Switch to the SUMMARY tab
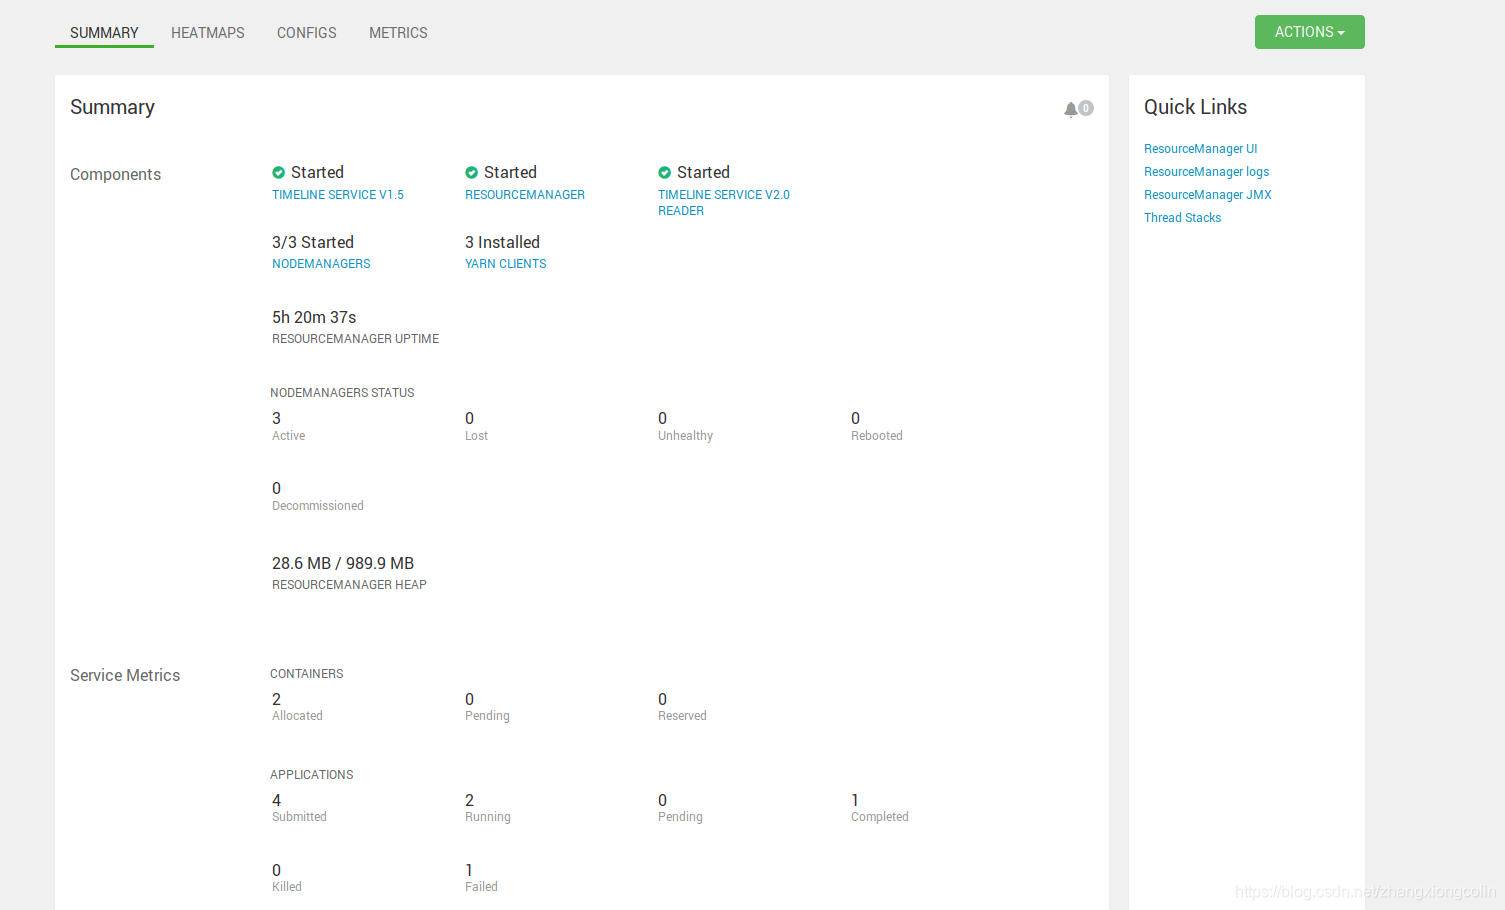The width and height of the screenshot is (1505, 910). [x=104, y=33]
